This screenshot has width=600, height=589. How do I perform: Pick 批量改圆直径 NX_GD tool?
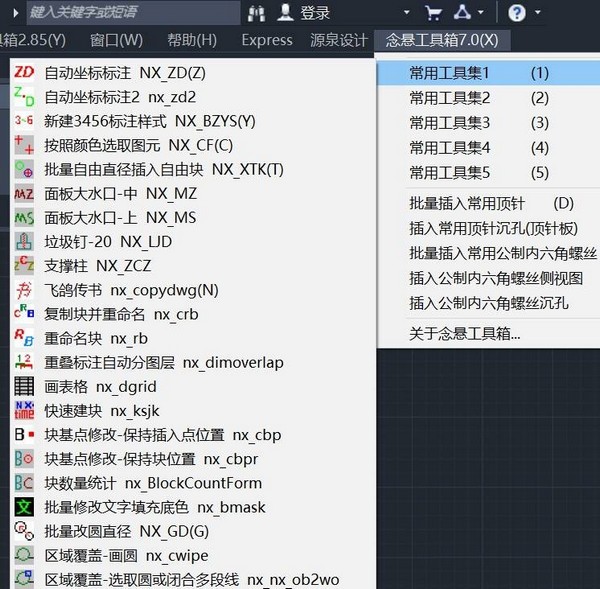pyautogui.click(x=126, y=531)
